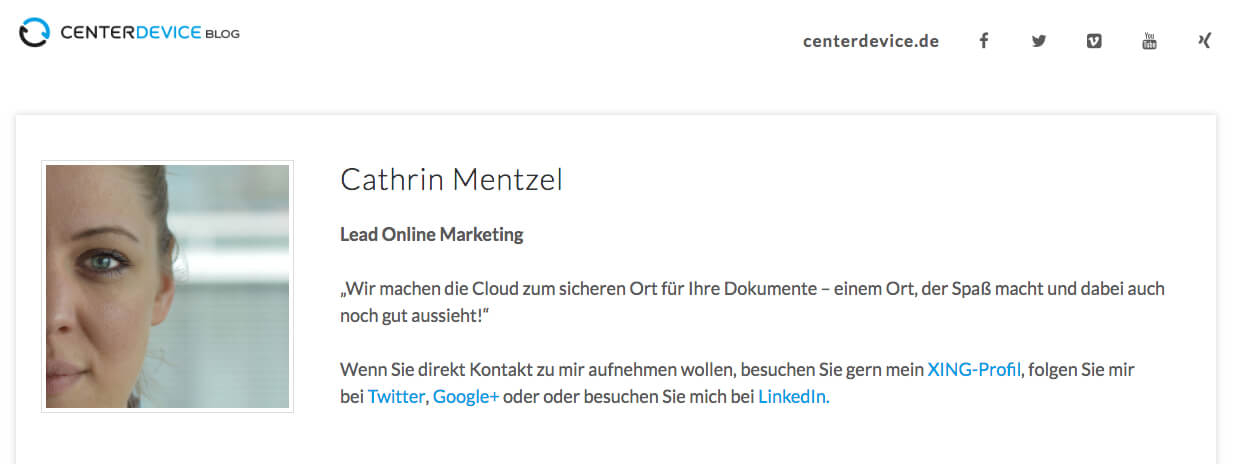The image size is (1240, 464).
Task: Click the author portrait photo
Action: [167, 286]
